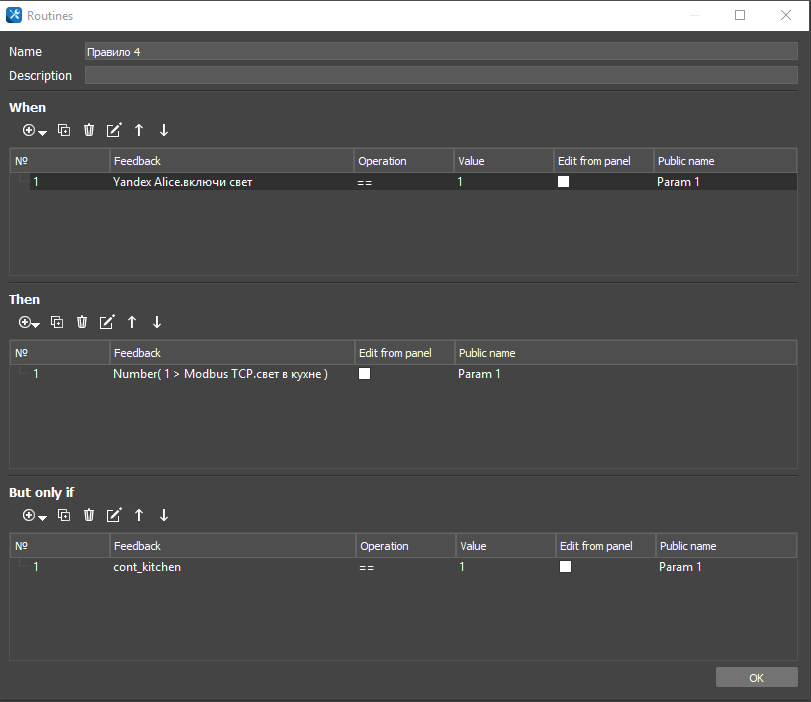Move the Then action up with arrow
Image resolution: width=811 pixels, height=702 pixels.
pos(132,322)
